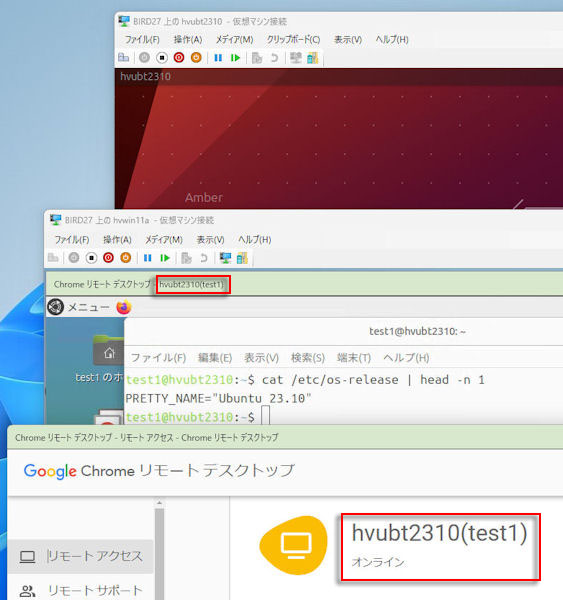563x600 pixels.
Task: Click Share icon at end of hvubt2310 toolbar
Action: point(313,58)
